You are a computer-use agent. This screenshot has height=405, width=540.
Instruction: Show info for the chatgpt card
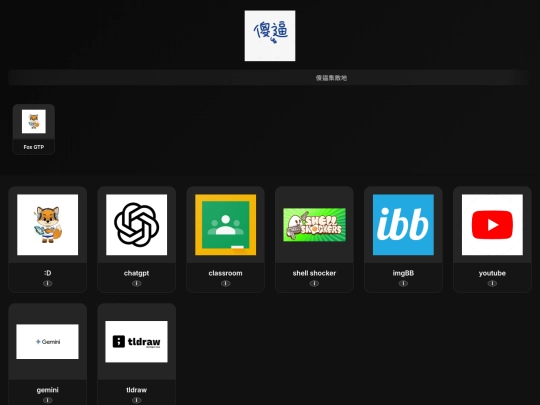tap(136, 283)
